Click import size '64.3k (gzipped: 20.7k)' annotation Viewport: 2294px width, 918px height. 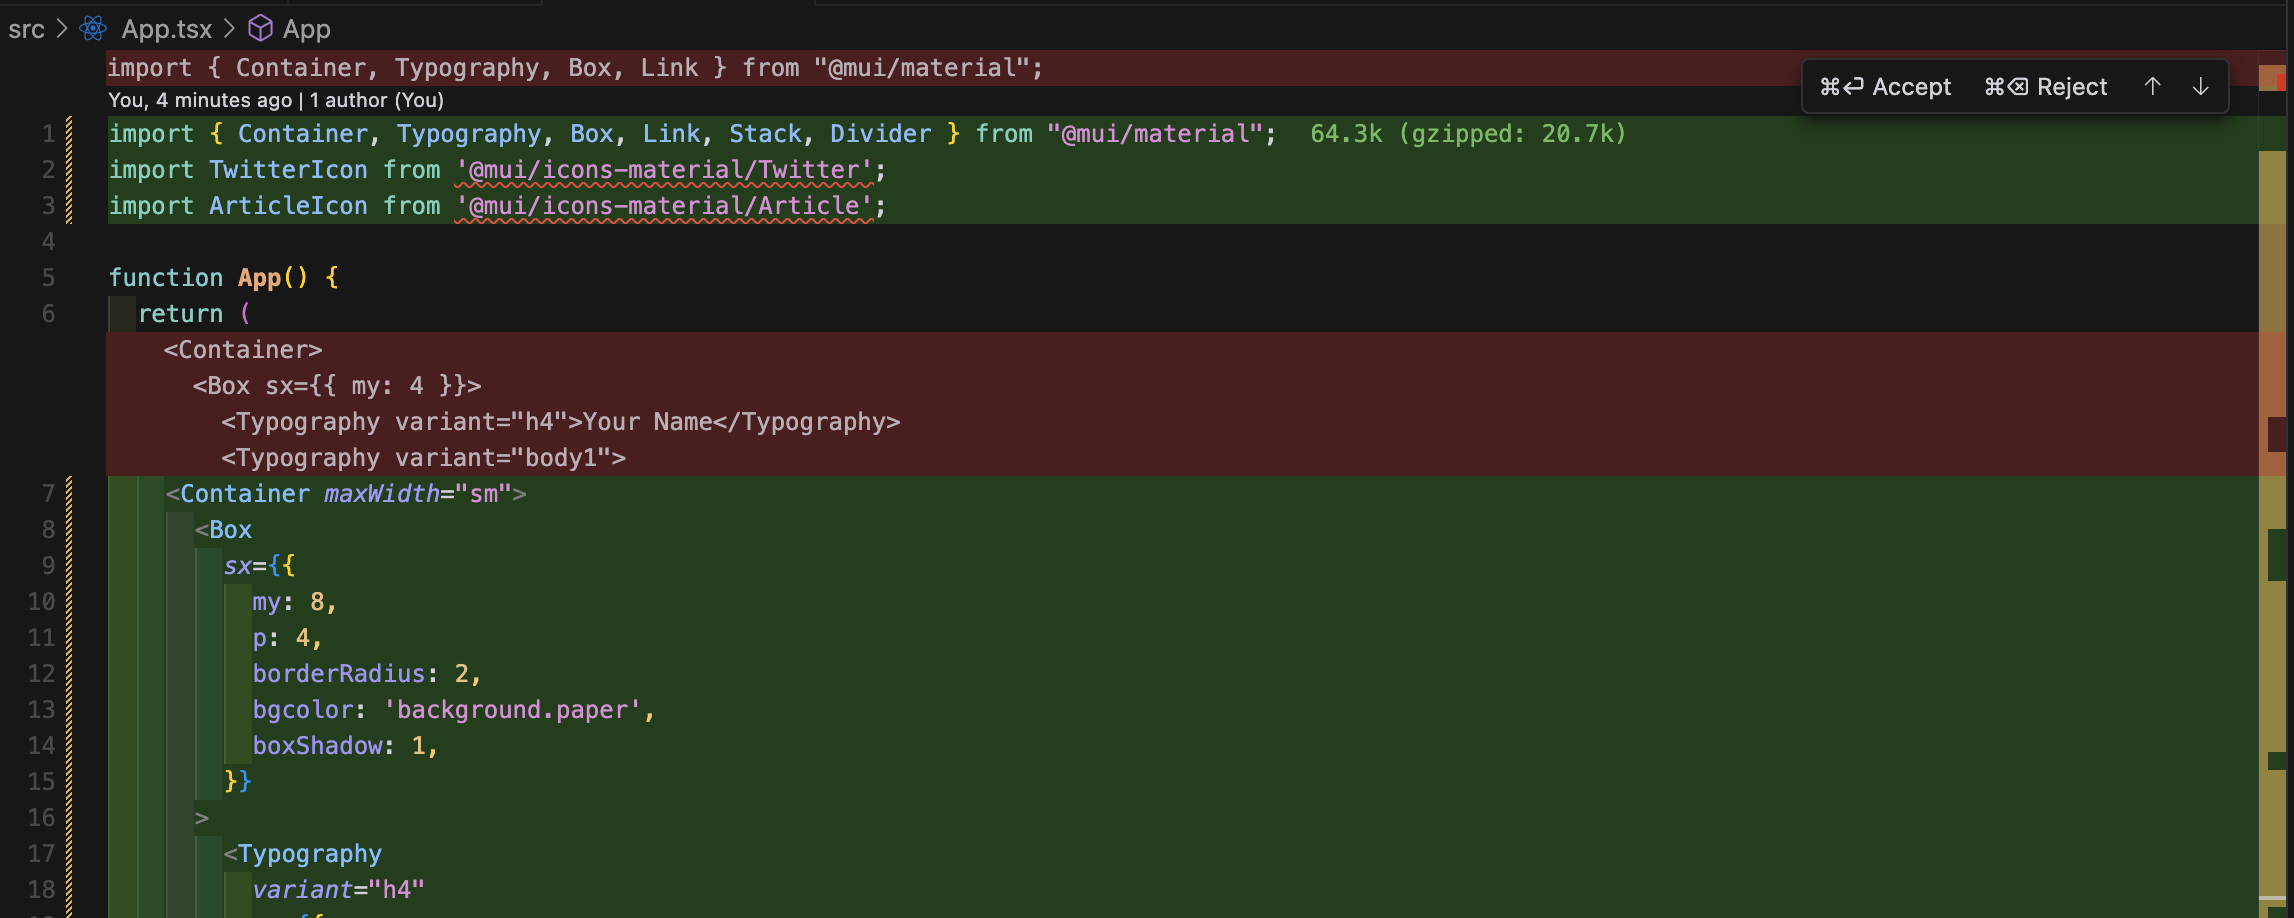pos(1468,133)
